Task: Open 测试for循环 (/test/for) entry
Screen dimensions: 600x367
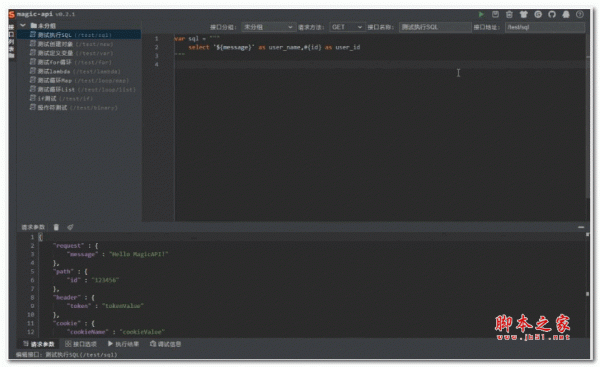Action: [79, 62]
